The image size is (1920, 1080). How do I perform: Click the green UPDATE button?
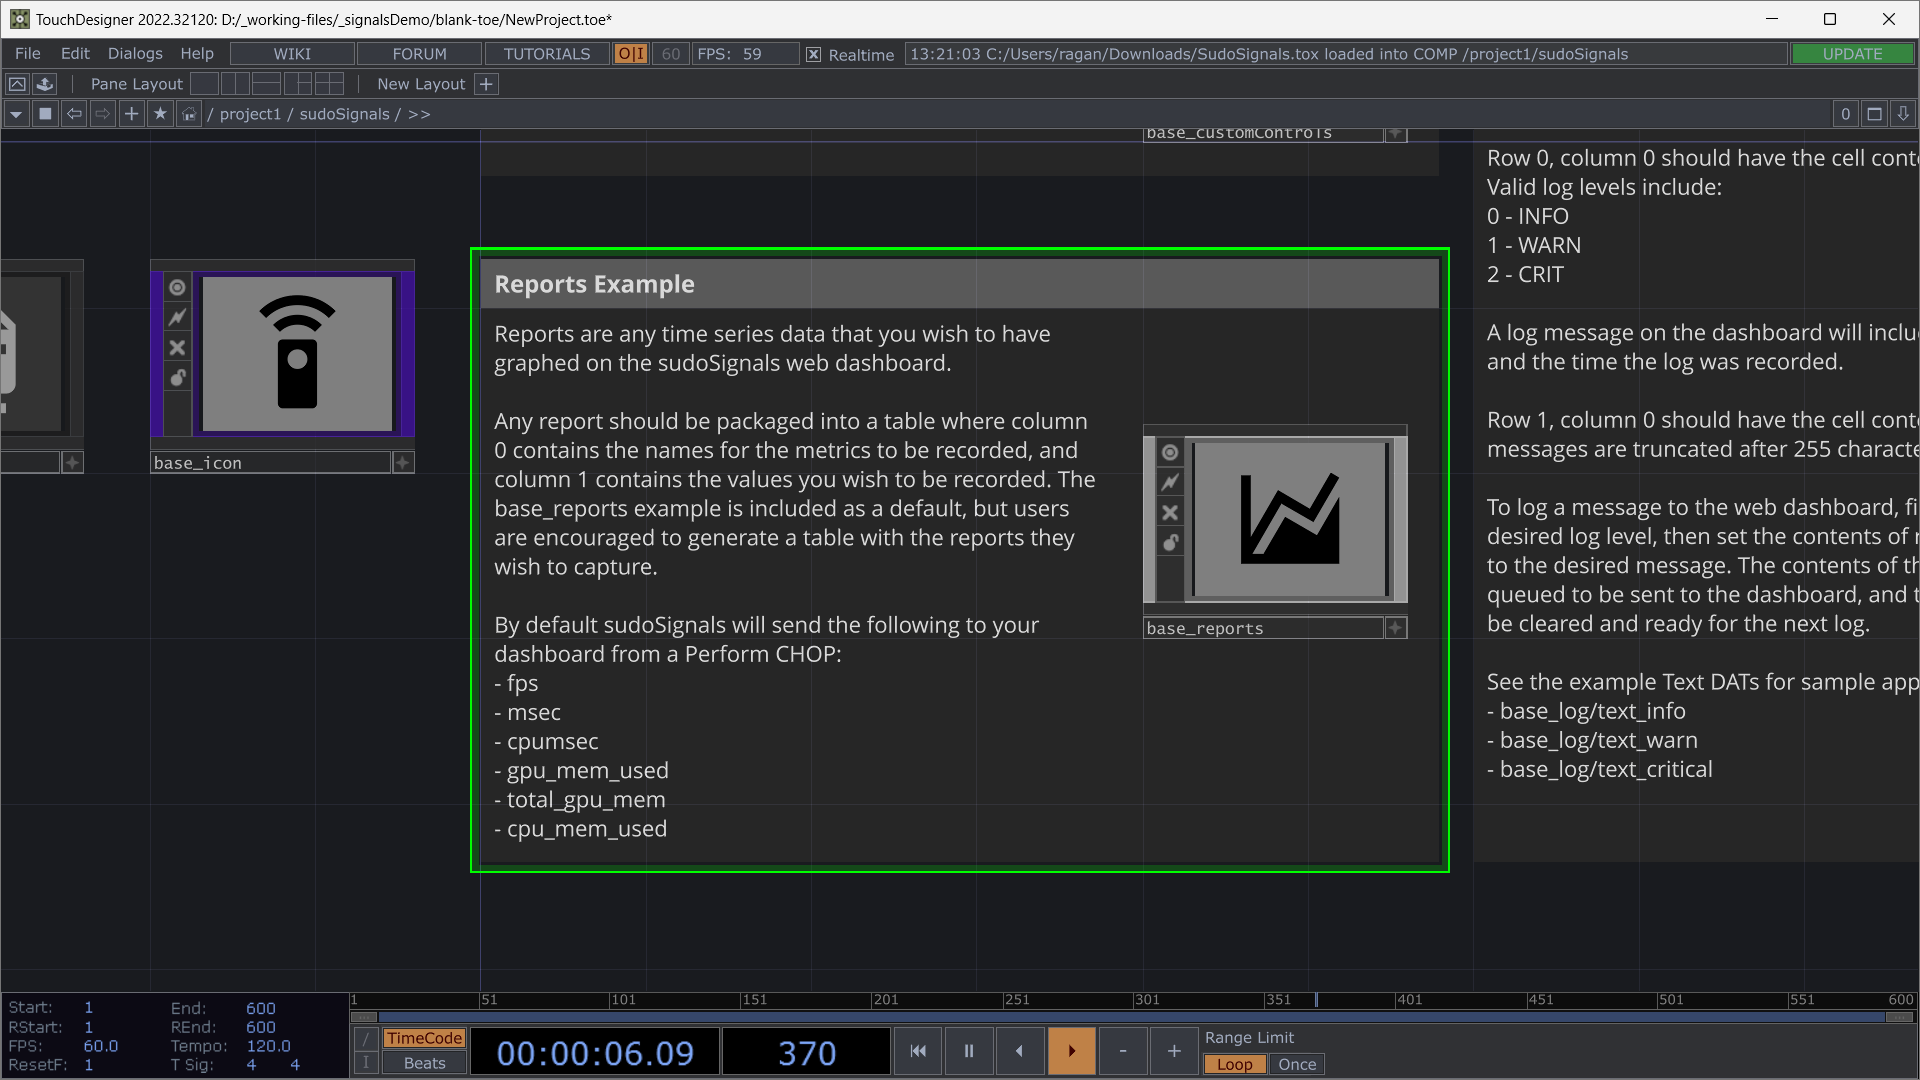point(1852,54)
